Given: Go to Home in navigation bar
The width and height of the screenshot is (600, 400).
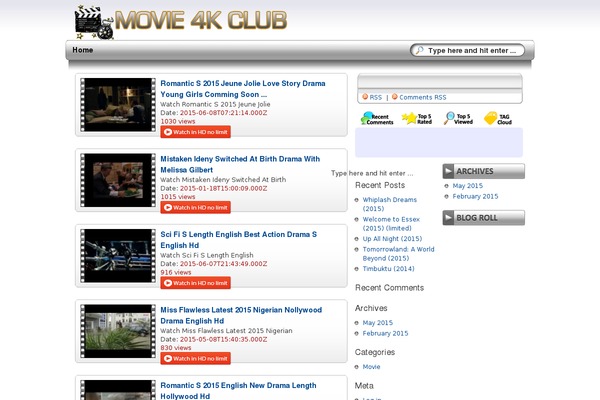Looking at the screenshot, I should (x=83, y=50).
